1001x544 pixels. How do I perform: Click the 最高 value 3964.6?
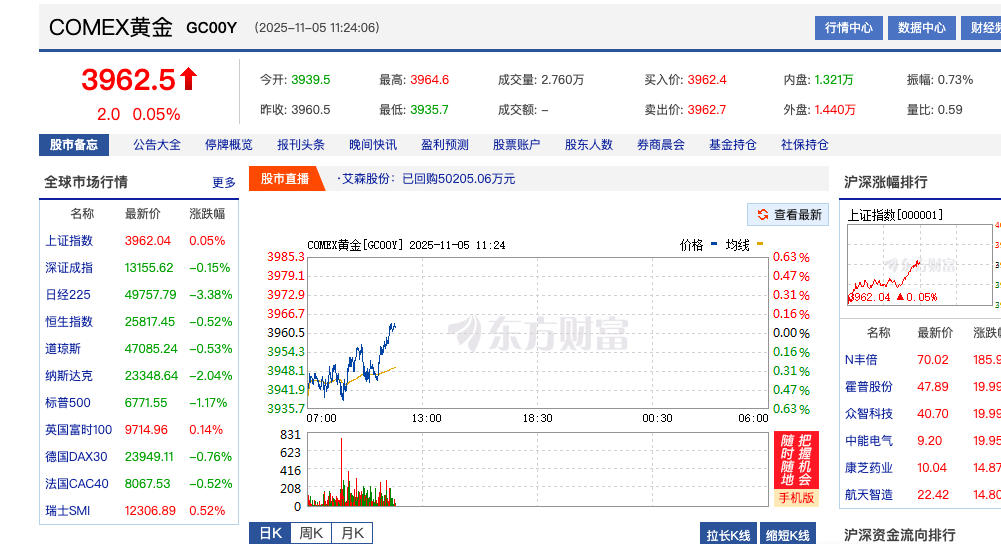430,80
